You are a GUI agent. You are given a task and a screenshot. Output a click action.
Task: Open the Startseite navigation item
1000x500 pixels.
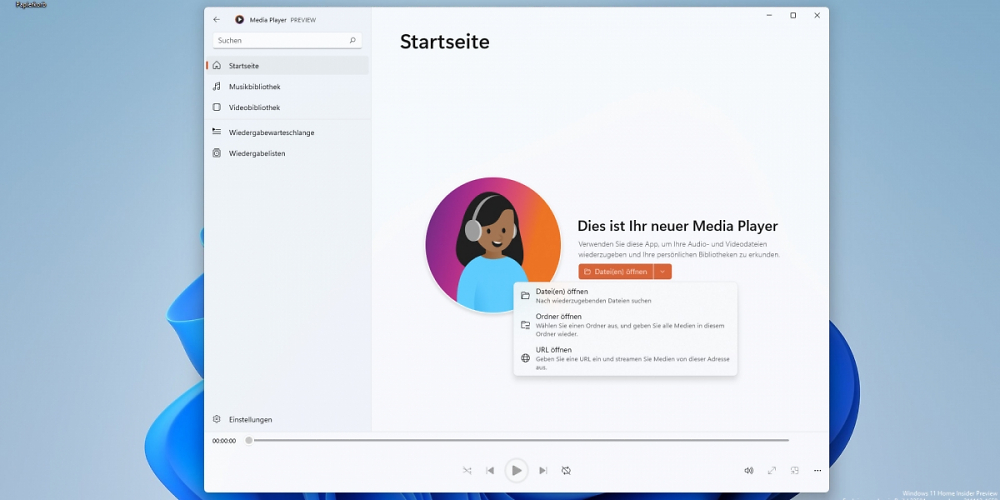click(x=287, y=66)
